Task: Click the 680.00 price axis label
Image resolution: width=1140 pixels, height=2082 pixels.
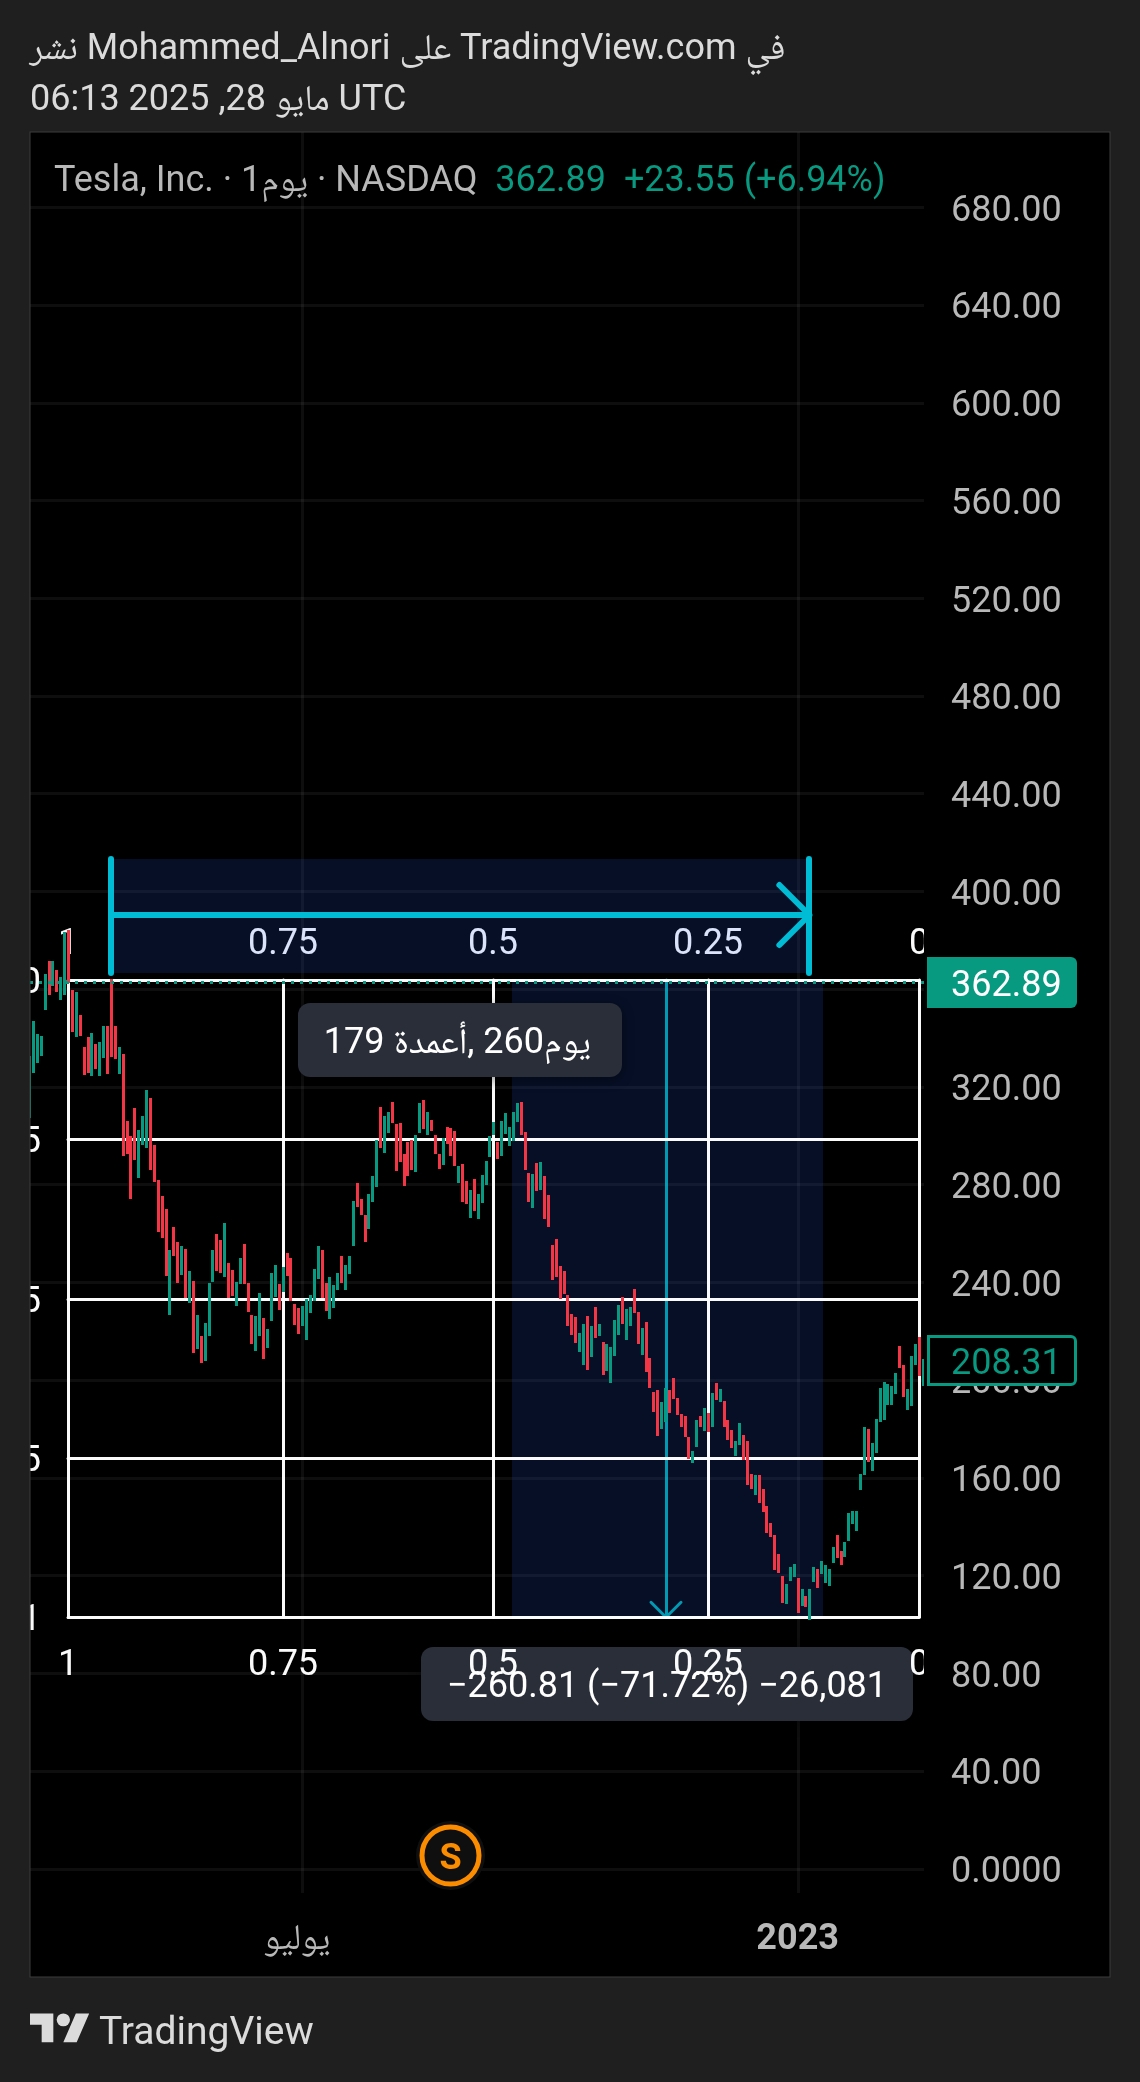Action: 1006,209
